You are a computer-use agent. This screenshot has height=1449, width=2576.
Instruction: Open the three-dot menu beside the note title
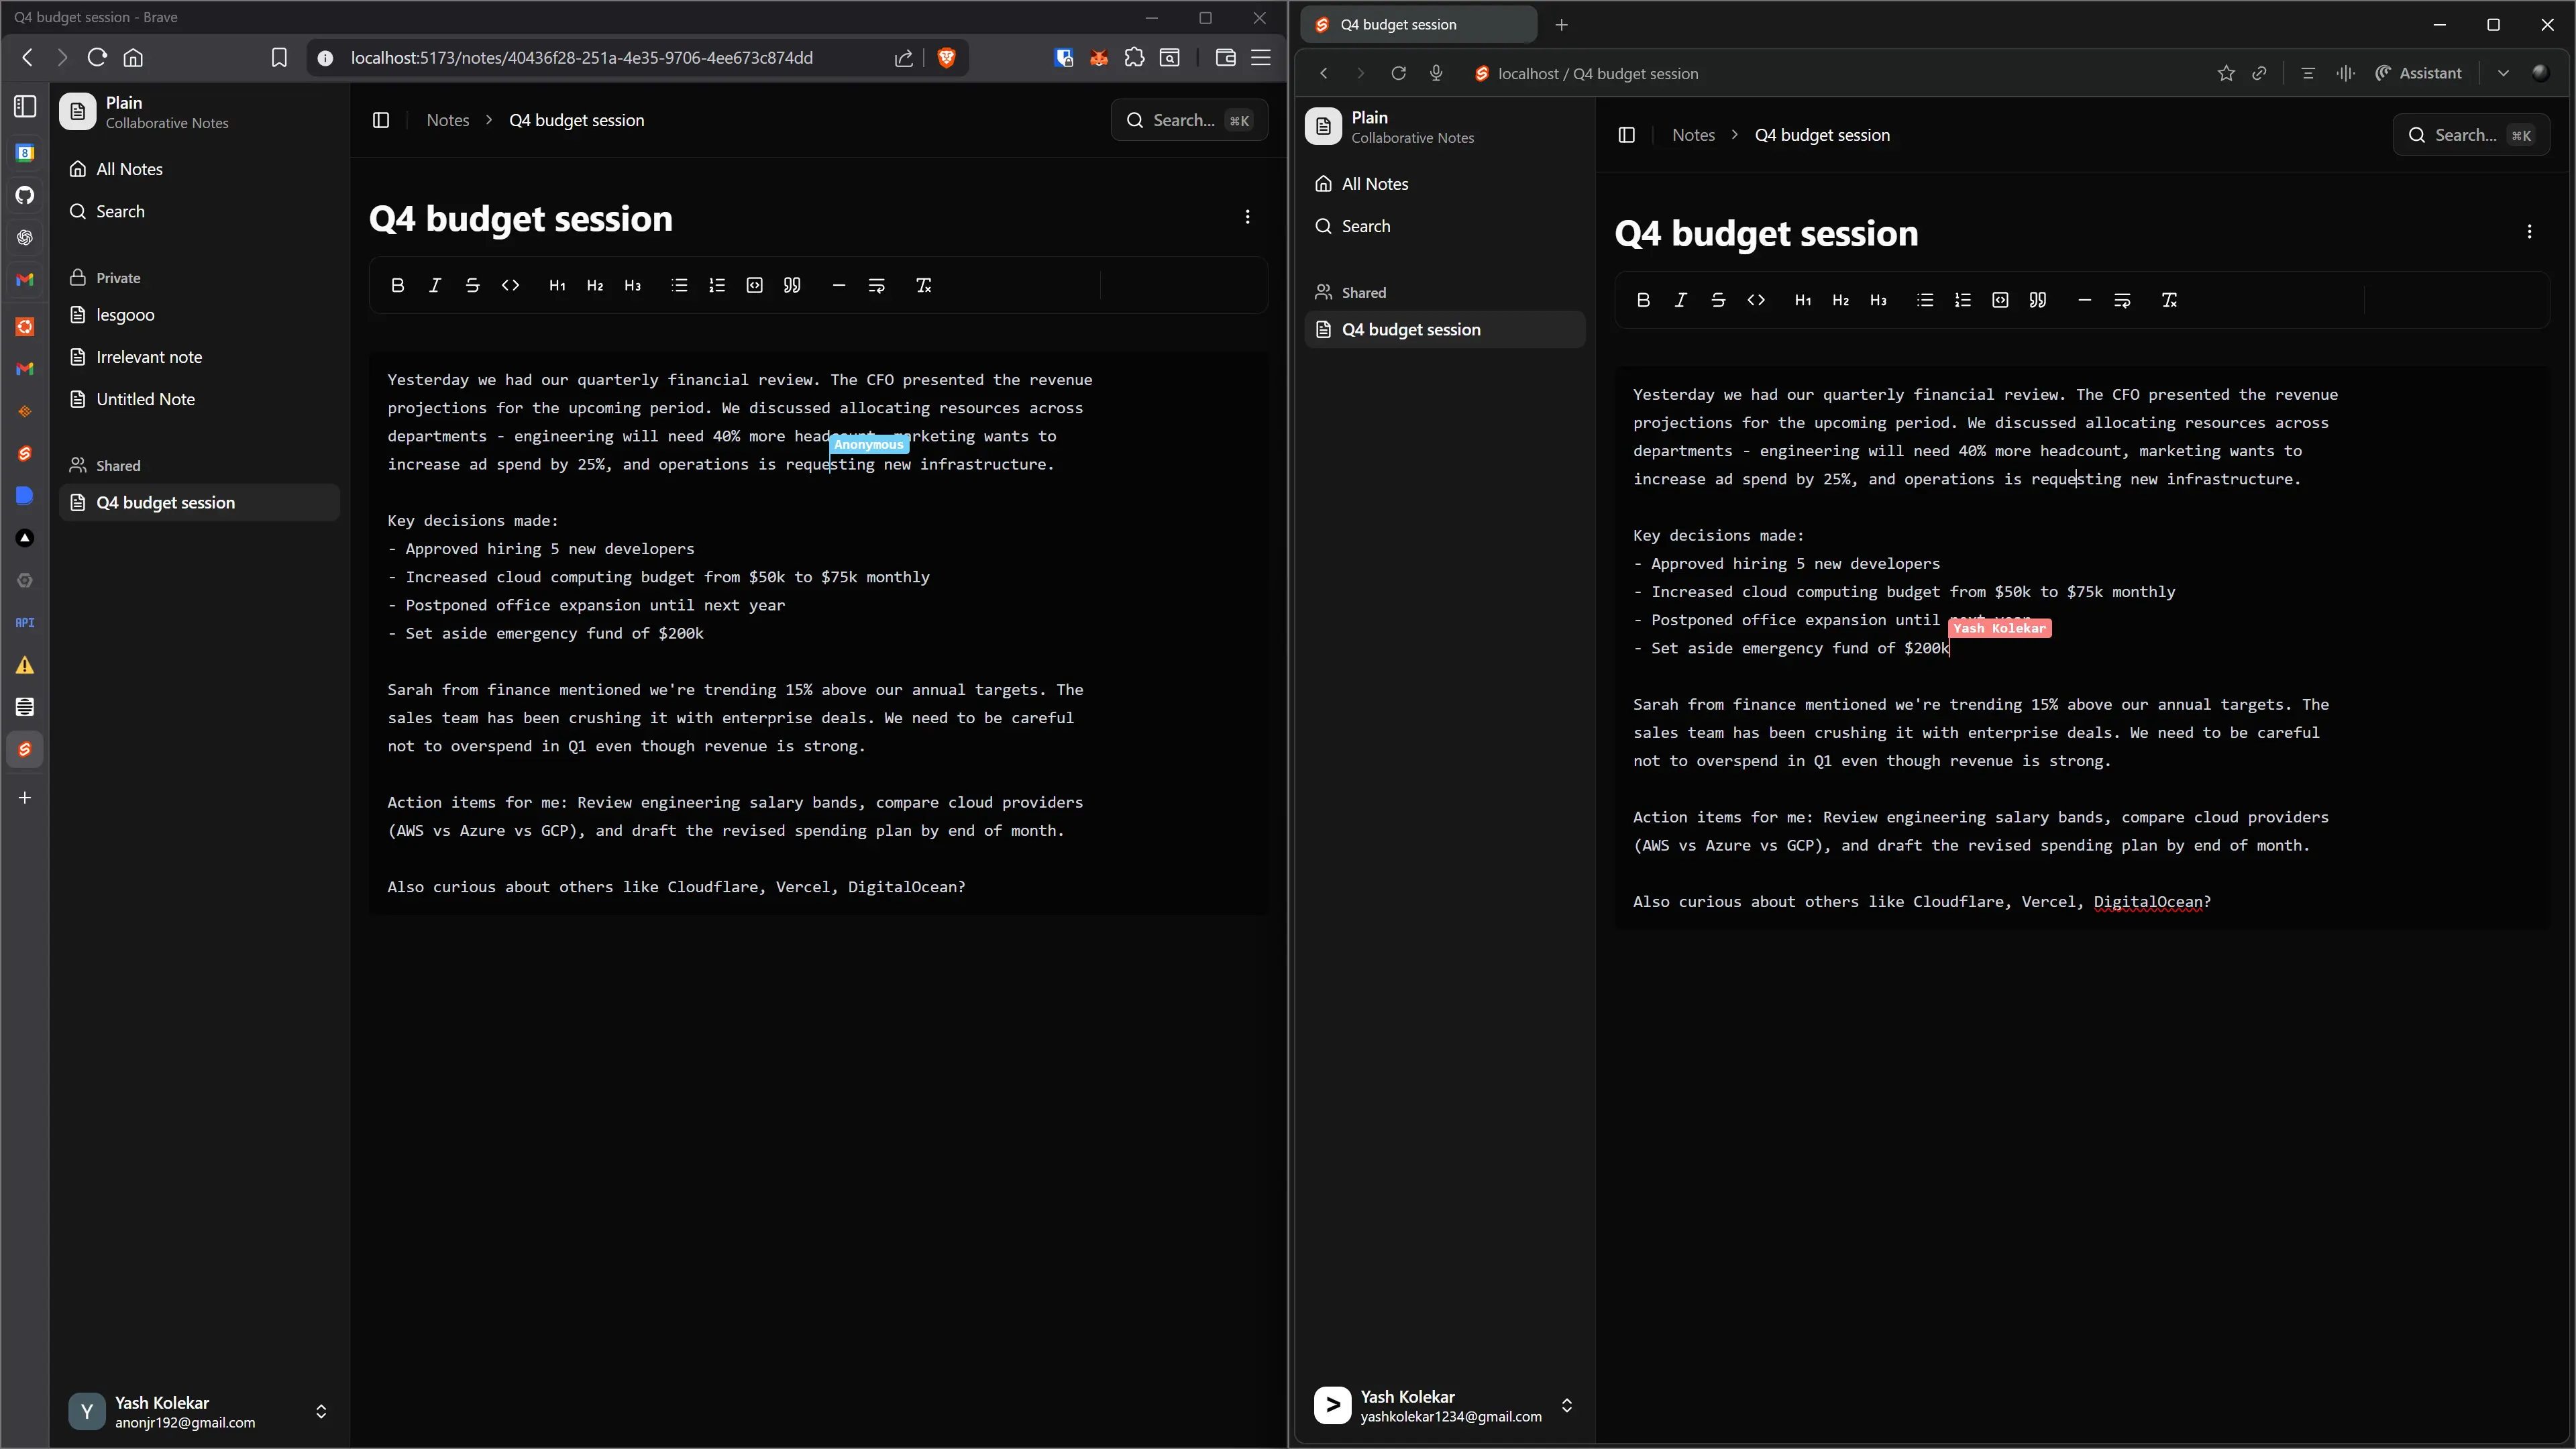[x=1248, y=216]
